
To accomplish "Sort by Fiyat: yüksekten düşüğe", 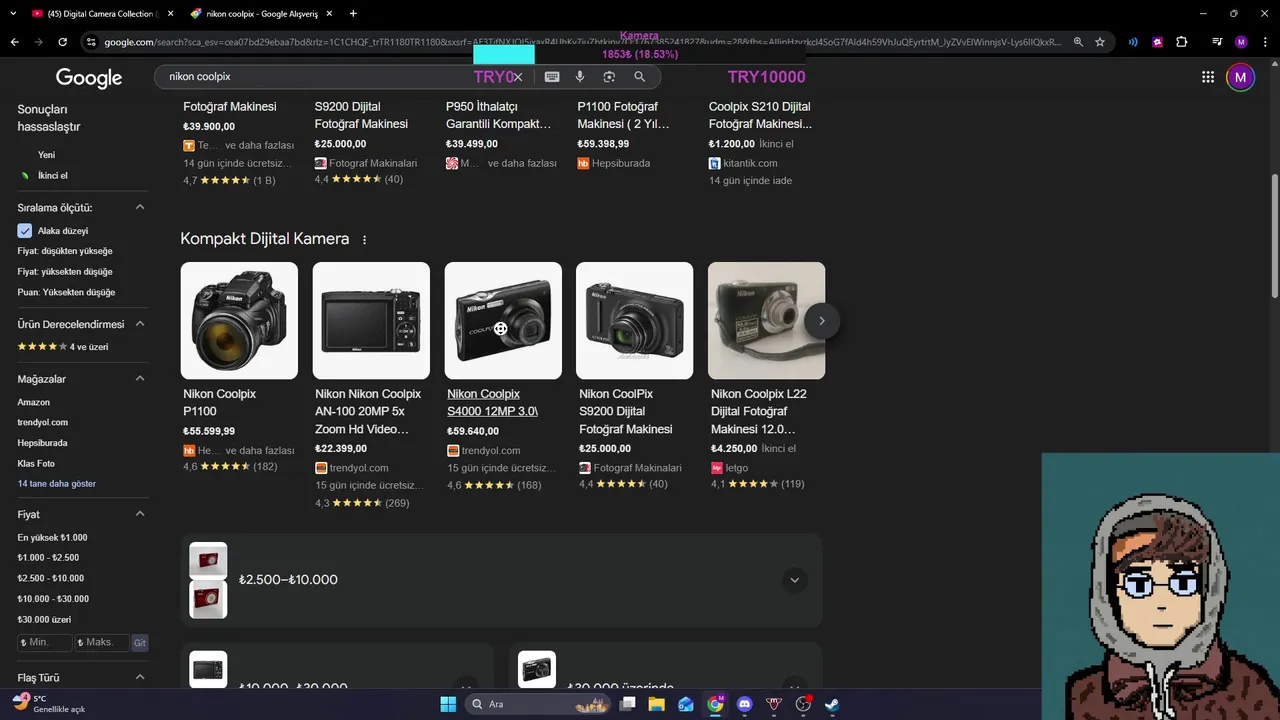I will 65,272.
